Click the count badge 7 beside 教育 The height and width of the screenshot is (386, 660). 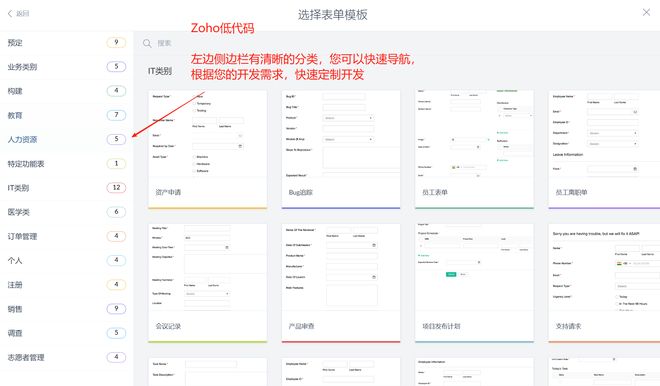(117, 115)
